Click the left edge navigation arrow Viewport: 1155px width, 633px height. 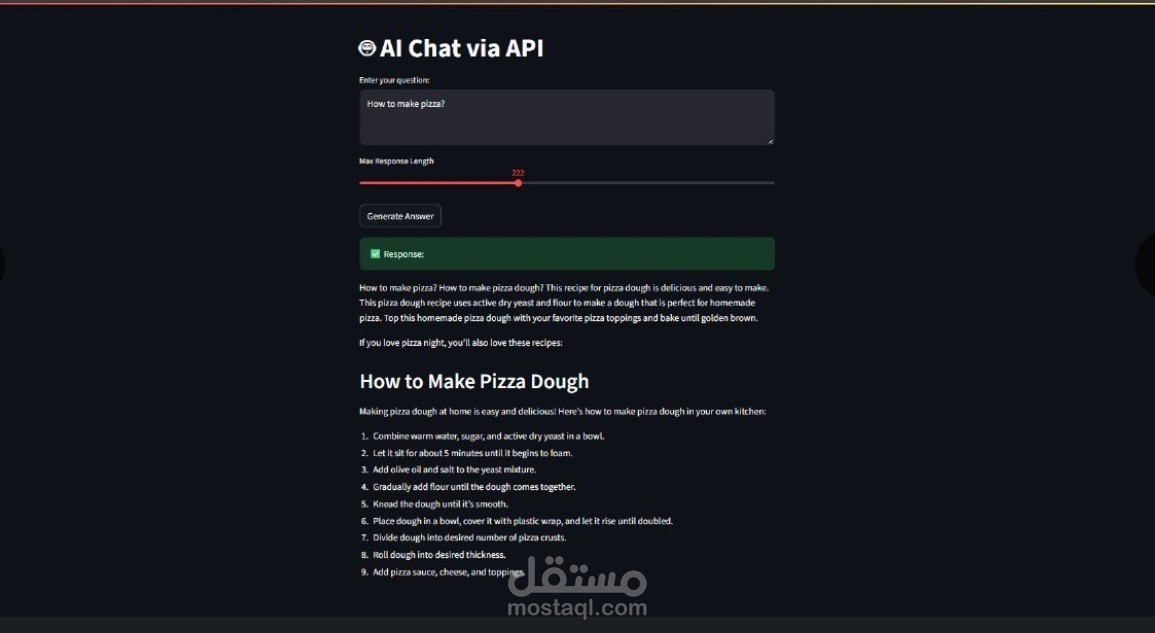click(x=3, y=265)
